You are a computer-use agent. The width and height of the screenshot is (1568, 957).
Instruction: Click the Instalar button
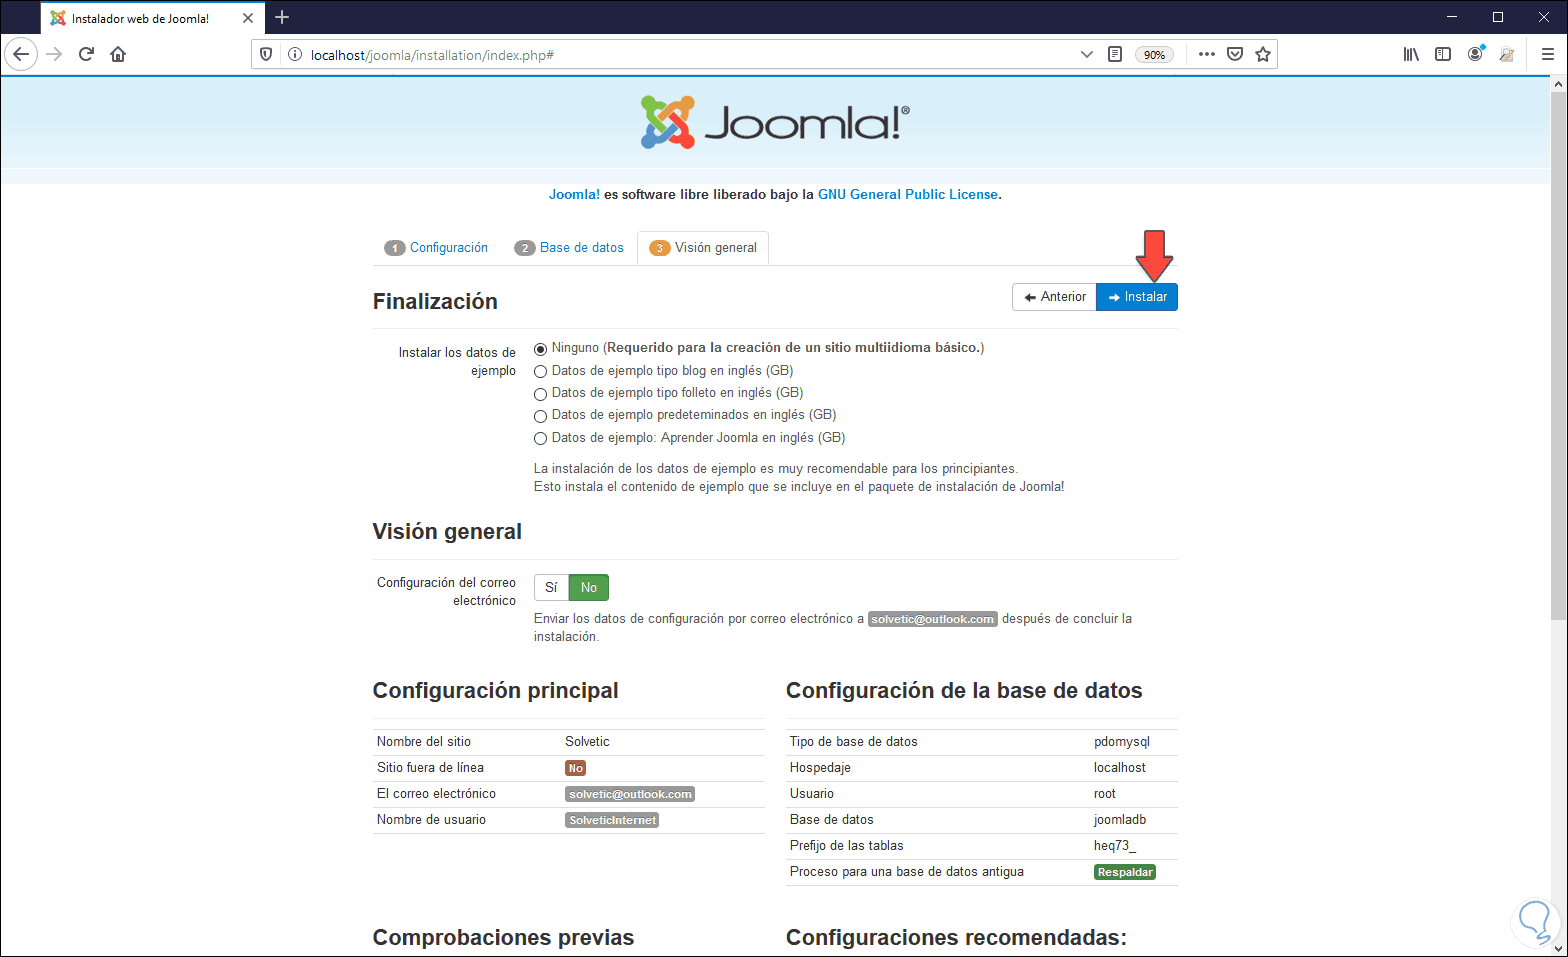click(x=1137, y=297)
